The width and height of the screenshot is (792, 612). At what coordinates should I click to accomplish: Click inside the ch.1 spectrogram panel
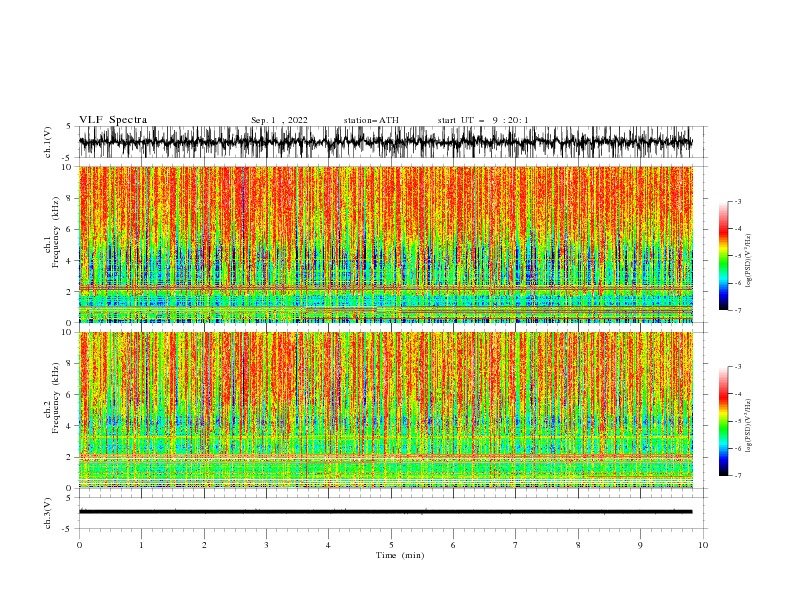coord(385,244)
